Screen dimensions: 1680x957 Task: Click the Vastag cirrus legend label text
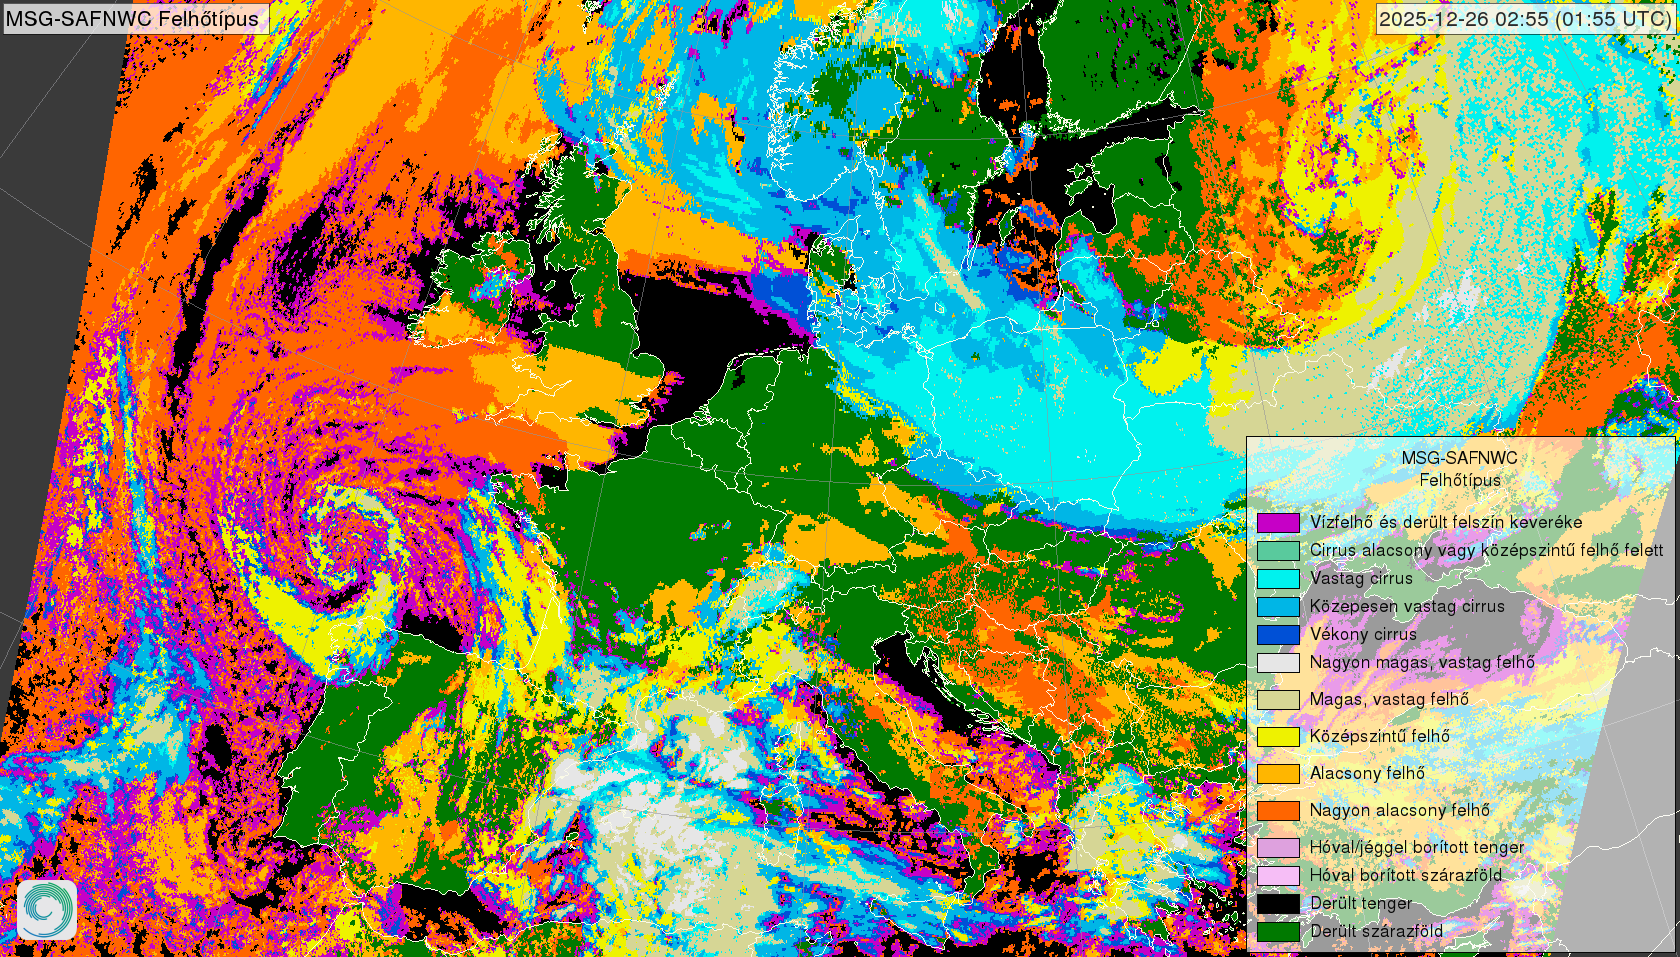pyautogui.click(x=1361, y=578)
